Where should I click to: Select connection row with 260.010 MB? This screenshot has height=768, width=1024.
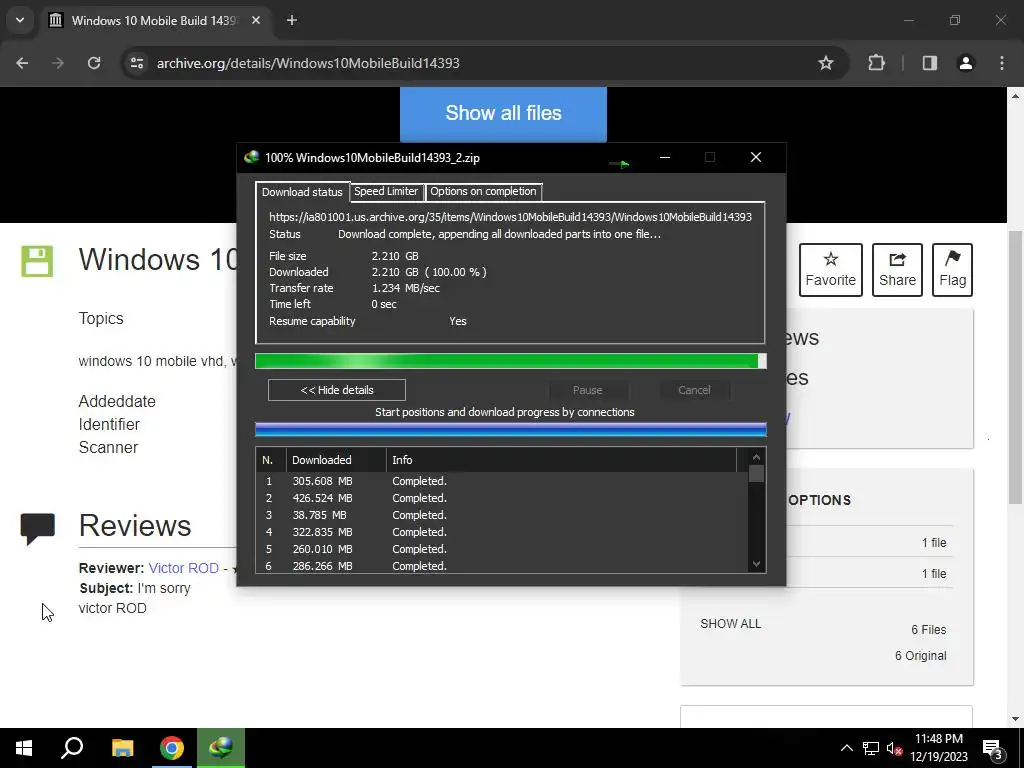coord(502,549)
